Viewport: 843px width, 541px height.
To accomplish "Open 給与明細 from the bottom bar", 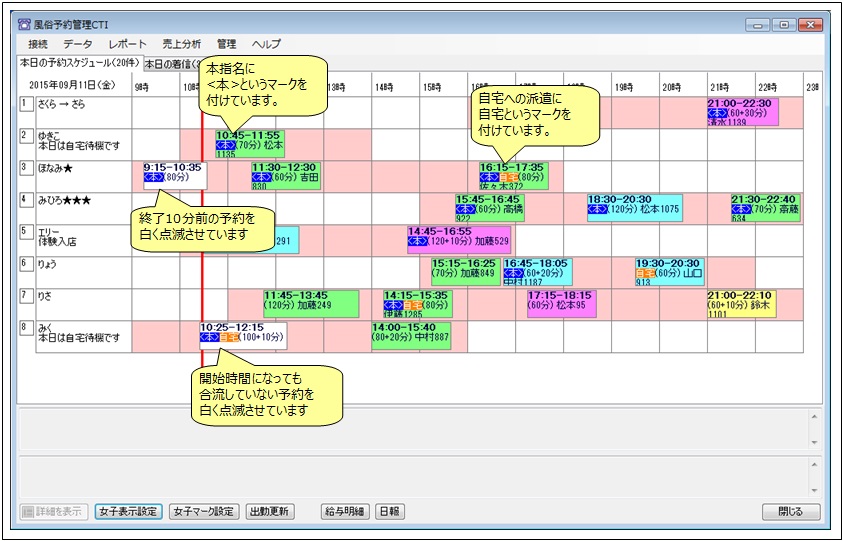I will (x=343, y=511).
